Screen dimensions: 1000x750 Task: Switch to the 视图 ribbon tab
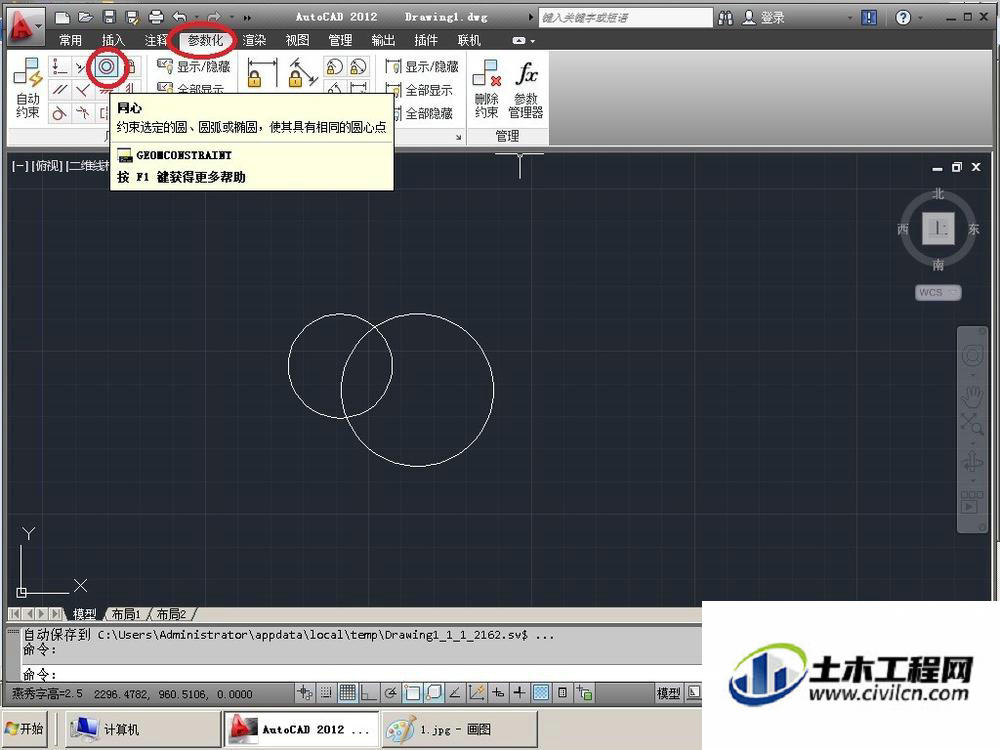297,40
